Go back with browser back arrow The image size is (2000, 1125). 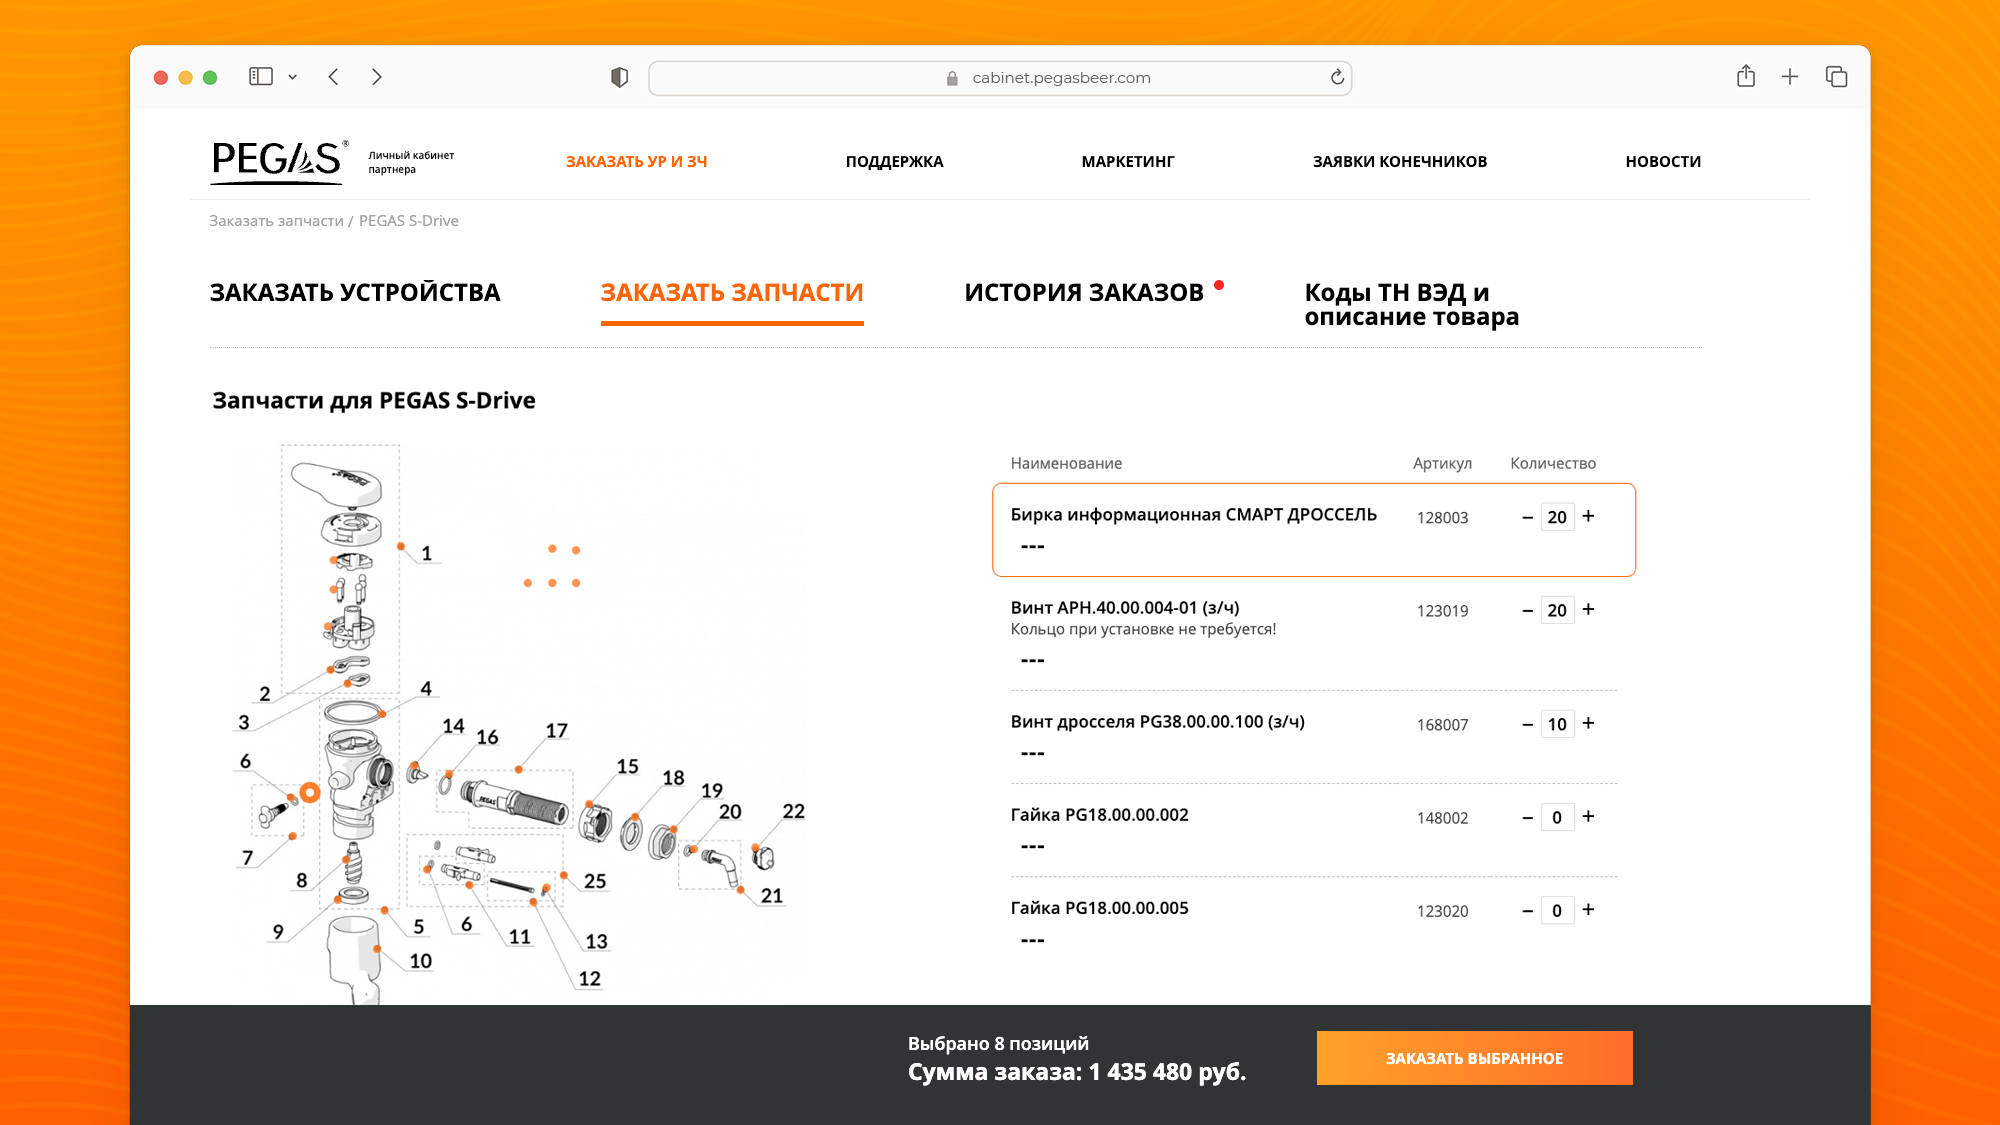[x=334, y=77]
